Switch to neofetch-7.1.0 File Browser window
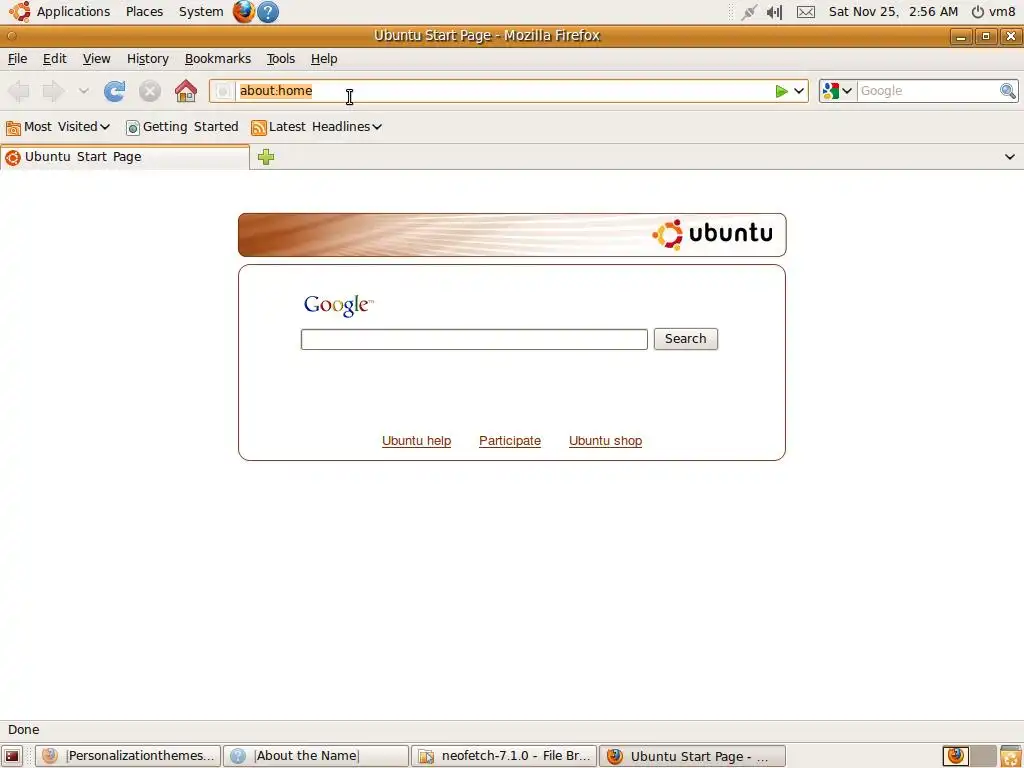This screenshot has width=1024, height=768. click(504, 756)
